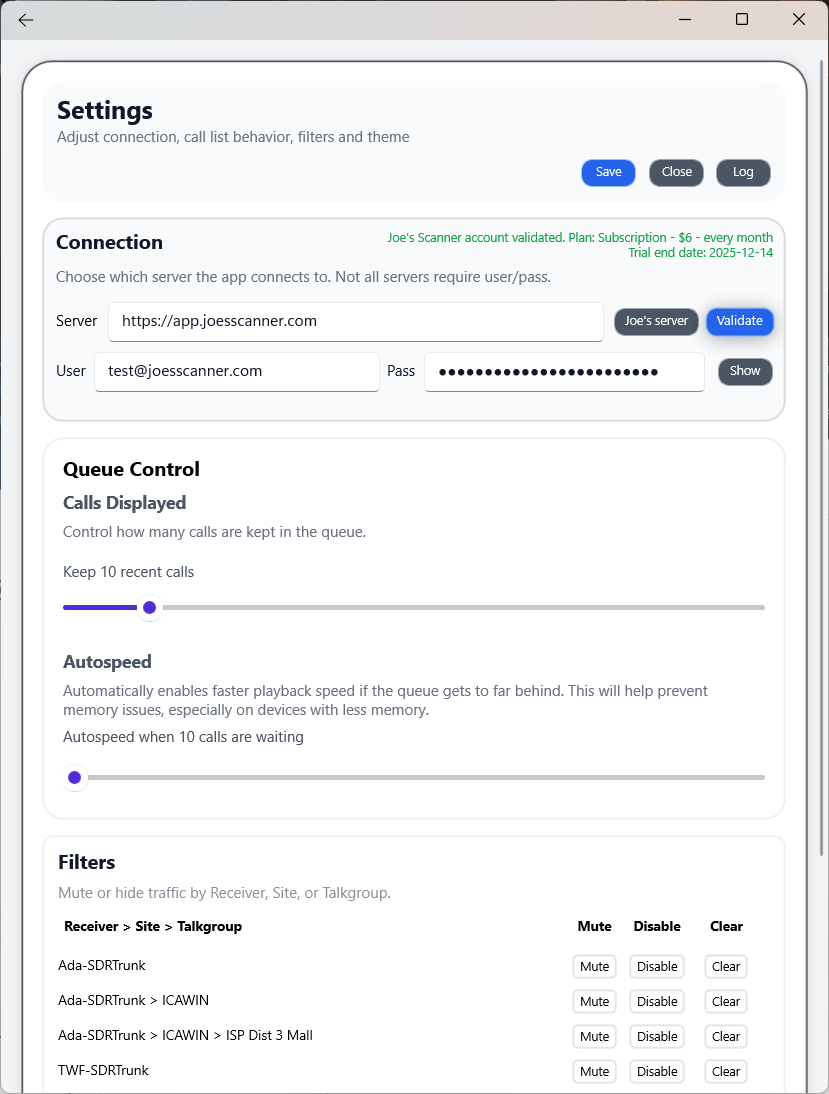Viewport: 829px width, 1094px height.
Task: Maximize the application window
Action: click(742, 19)
